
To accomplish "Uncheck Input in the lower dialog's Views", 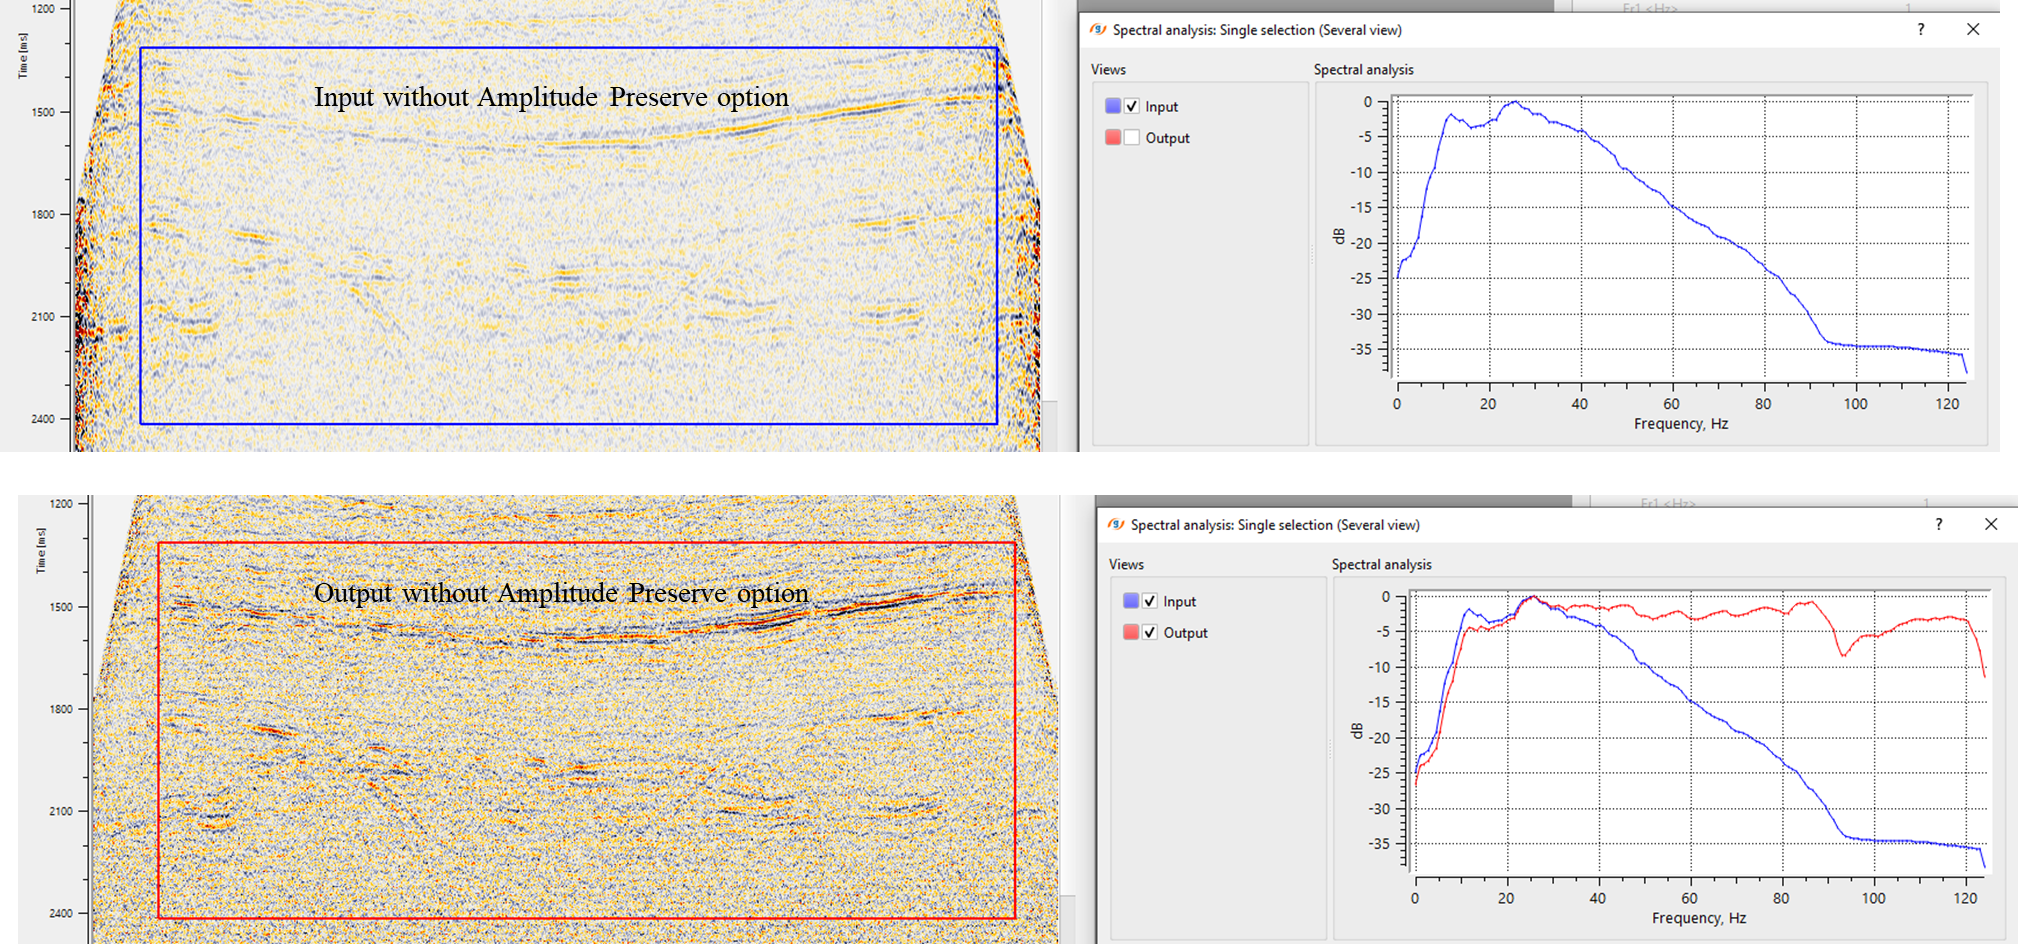I will click(x=1150, y=601).
